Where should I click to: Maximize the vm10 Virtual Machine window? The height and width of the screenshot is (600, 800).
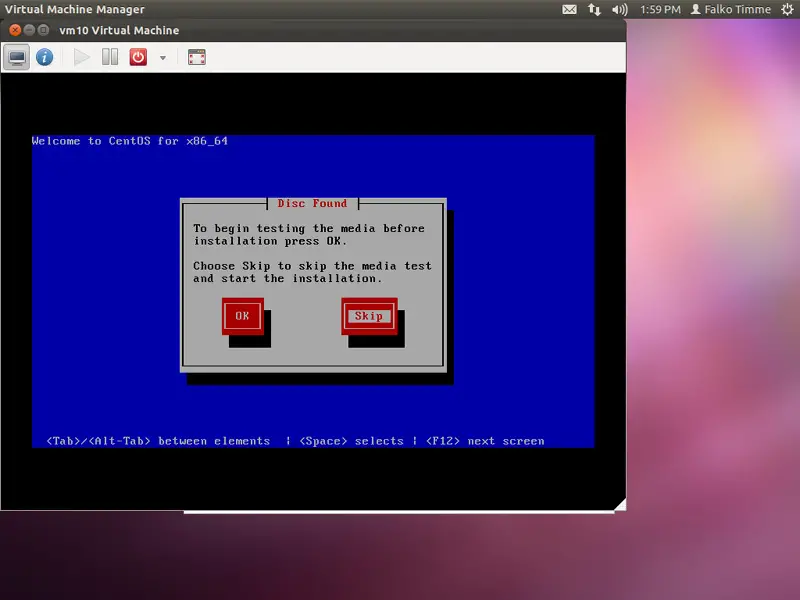coord(43,30)
